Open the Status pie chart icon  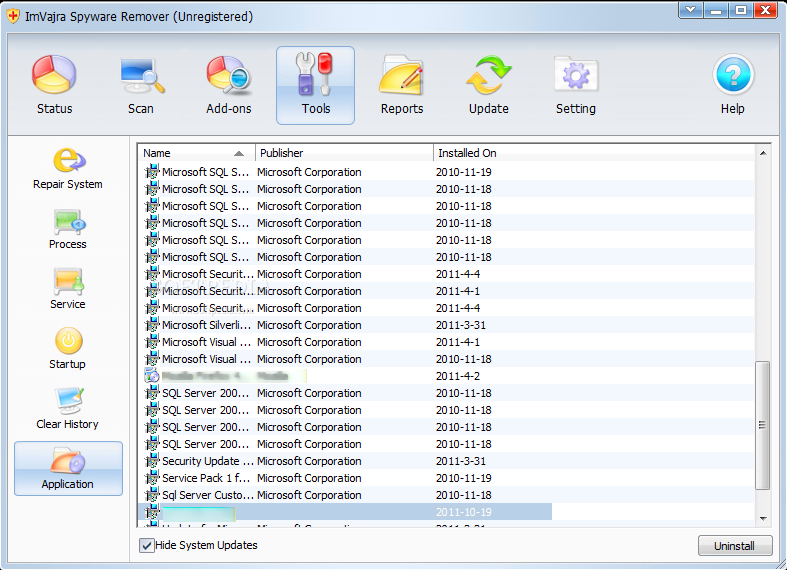(54, 75)
